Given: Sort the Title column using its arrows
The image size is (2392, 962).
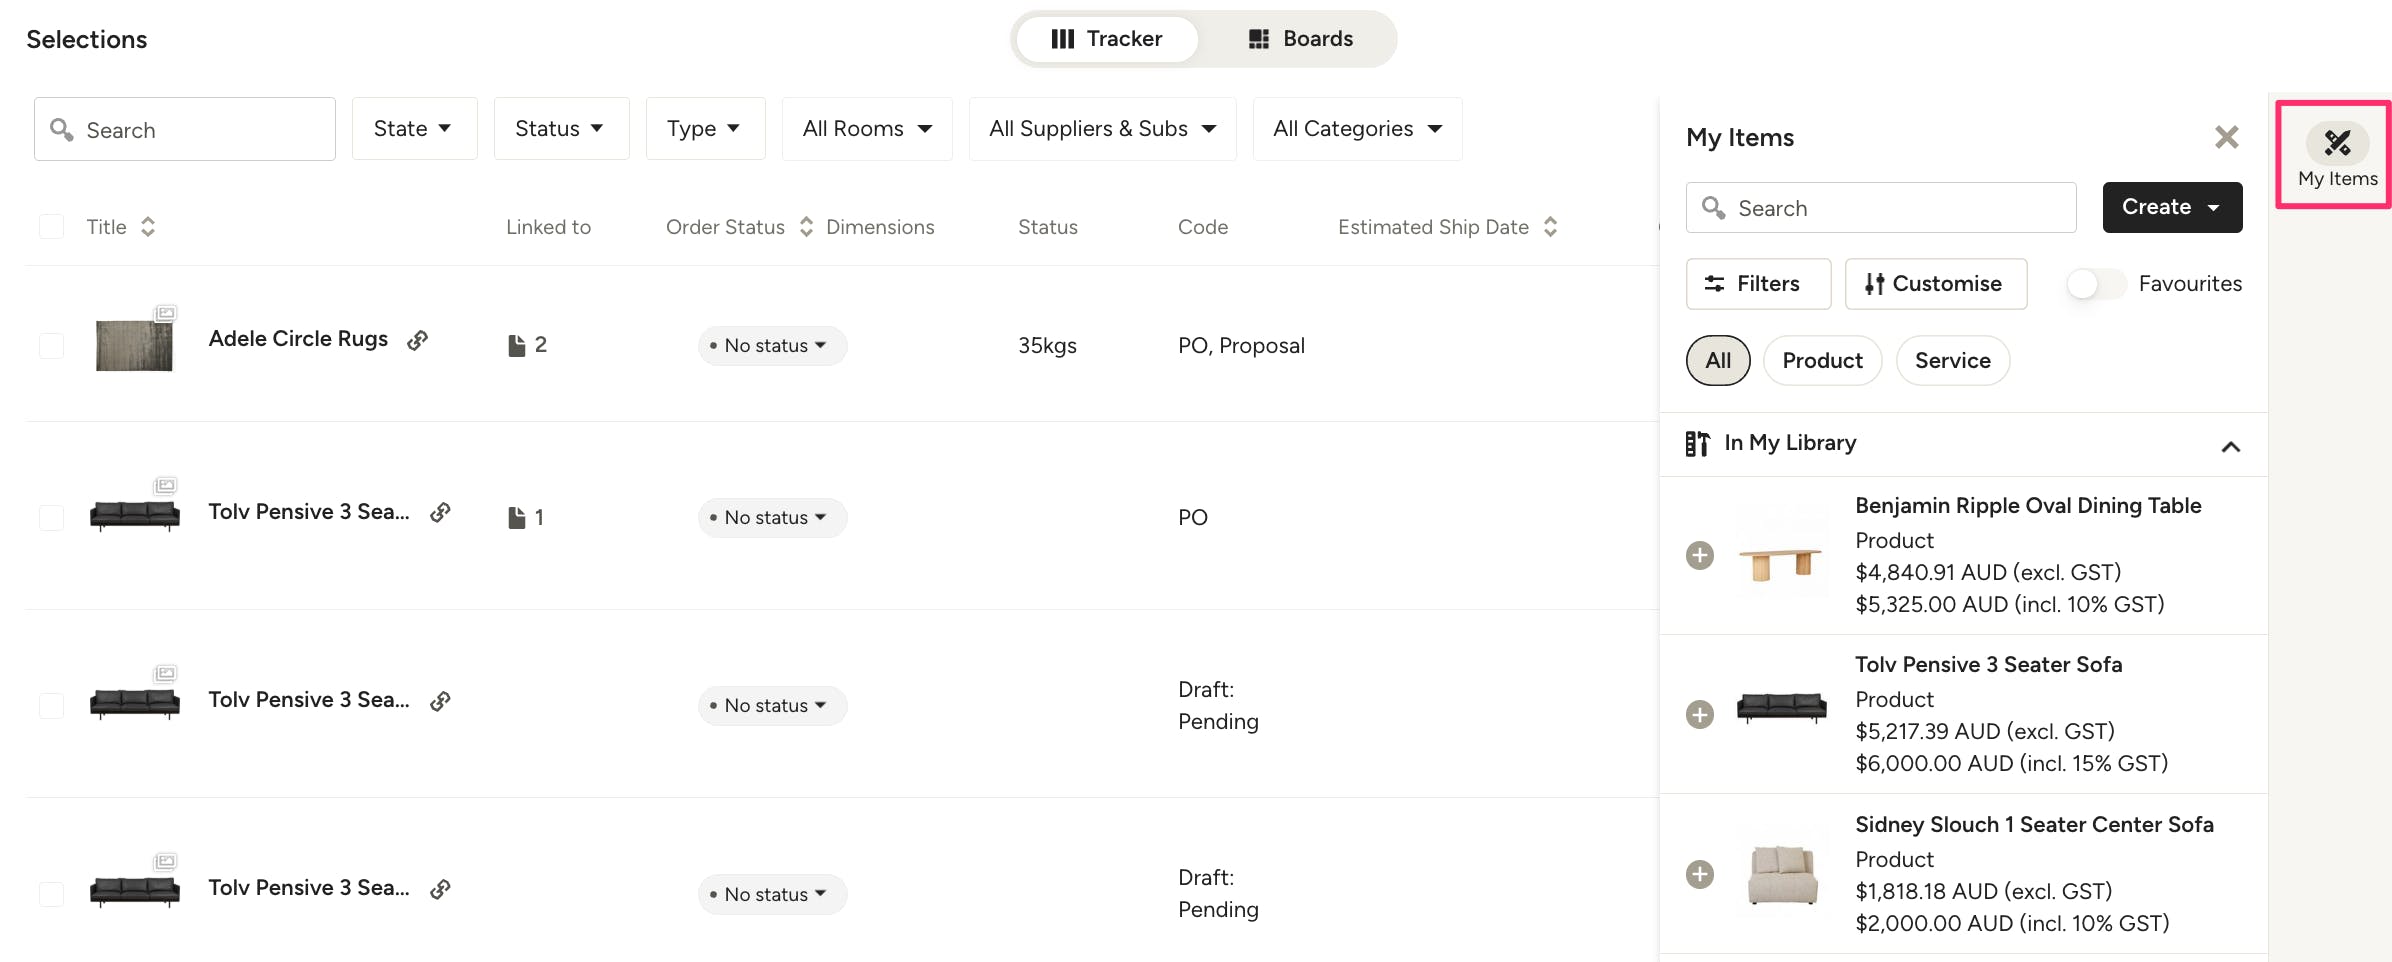Looking at the screenshot, I should (x=148, y=227).
